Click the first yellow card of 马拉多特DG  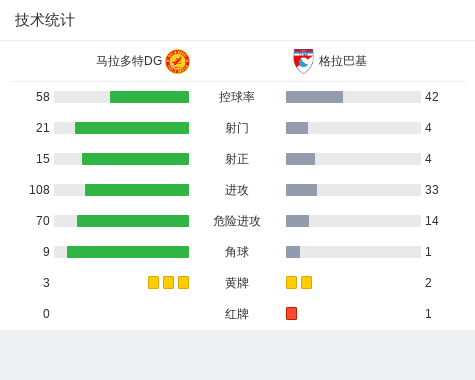point(153,283)
